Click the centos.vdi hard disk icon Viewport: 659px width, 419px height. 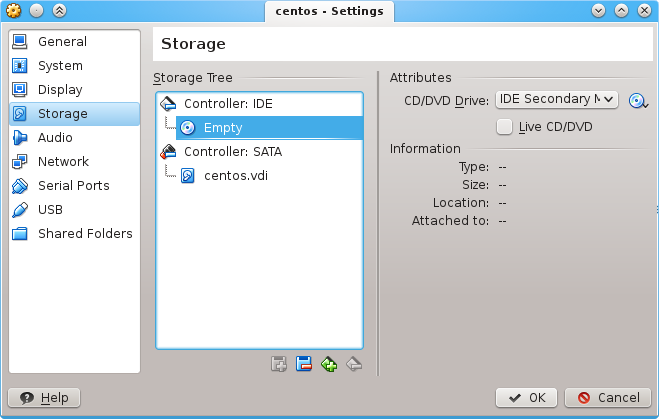[x=187, y=176]
